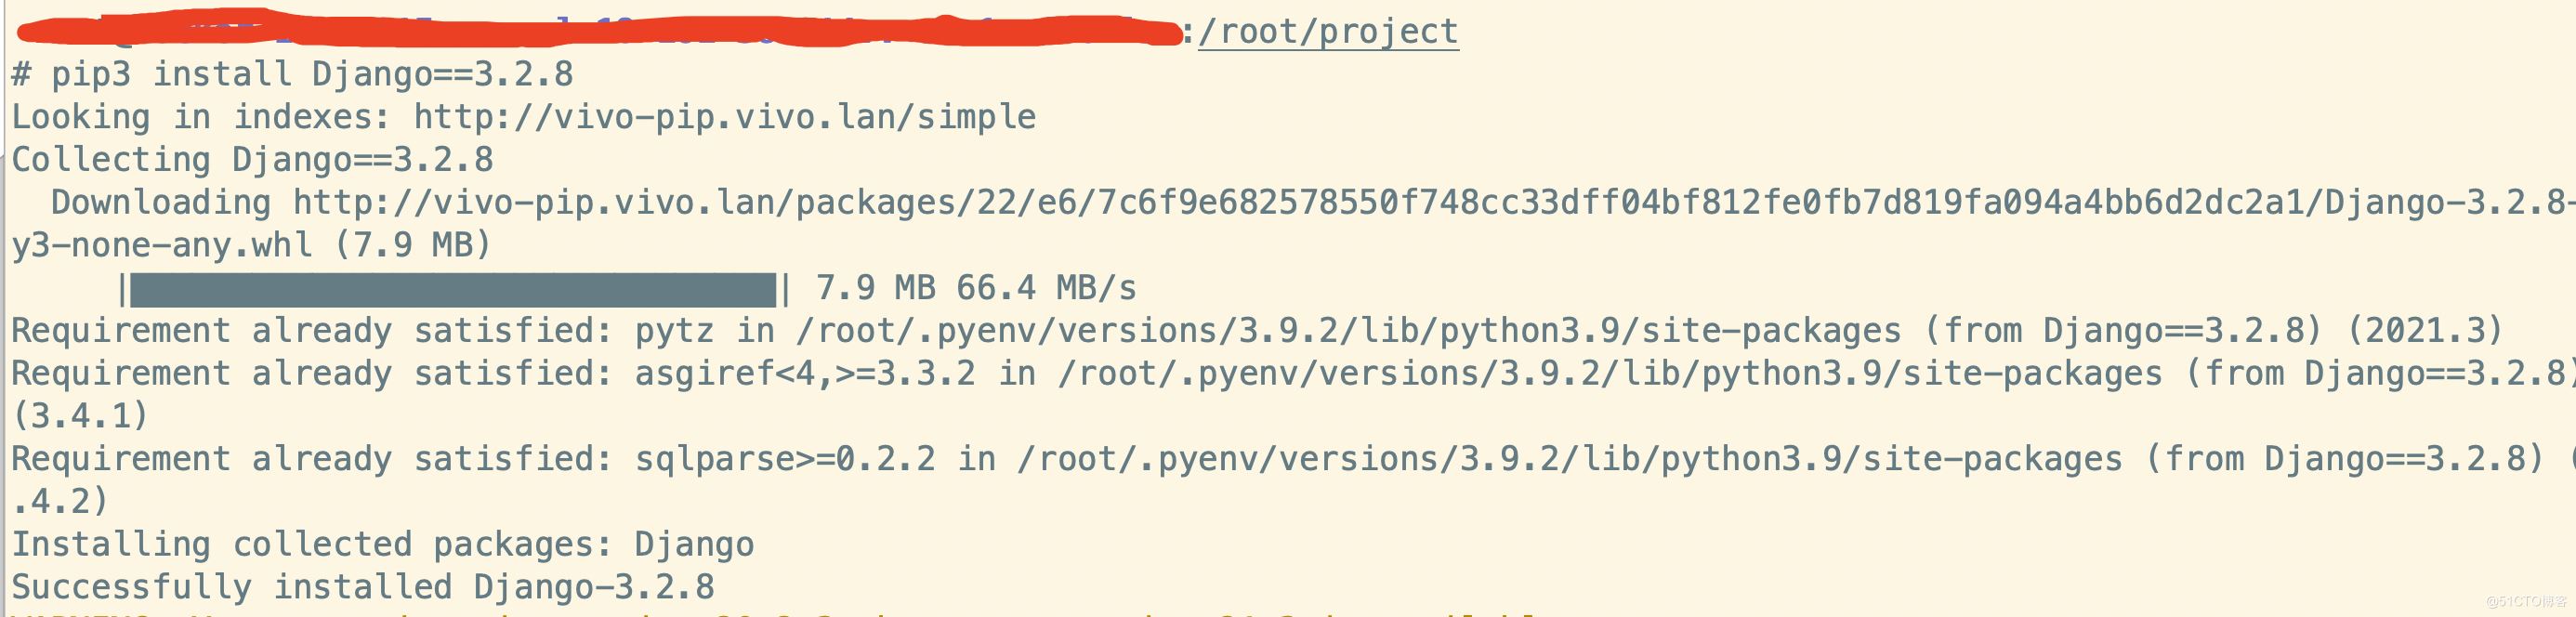Click the 'Collecting Django==3.2.8' line
The height and width of the screenshot is (617, 2576).
coord(252,160)
